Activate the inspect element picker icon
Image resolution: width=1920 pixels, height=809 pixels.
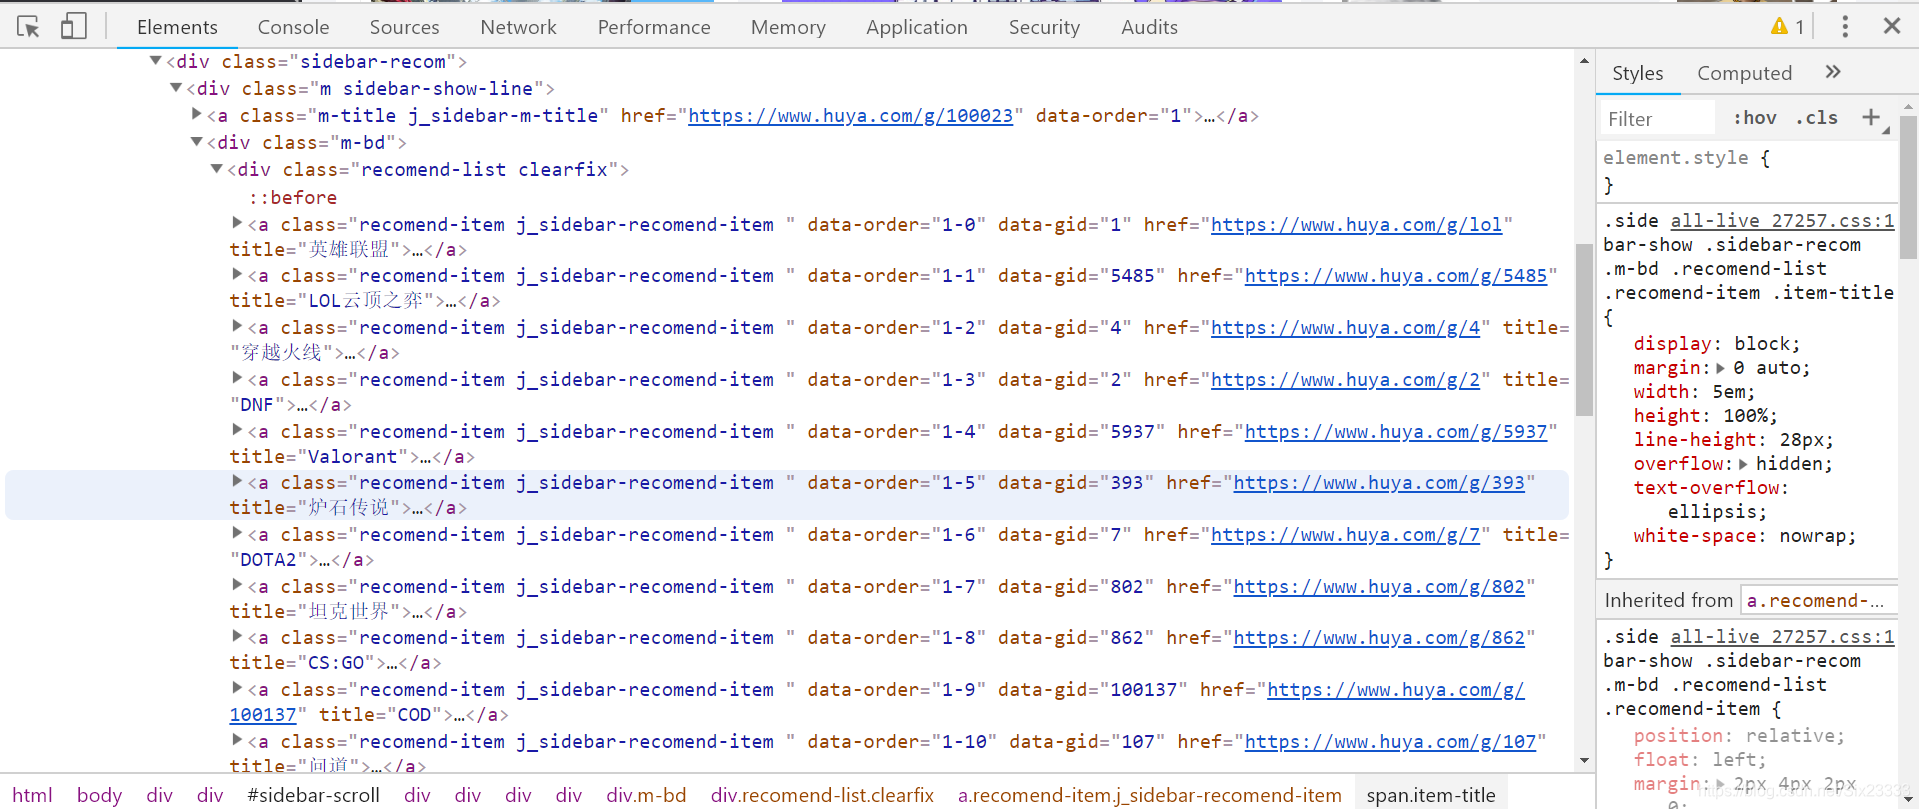click(x=28, y=27)
